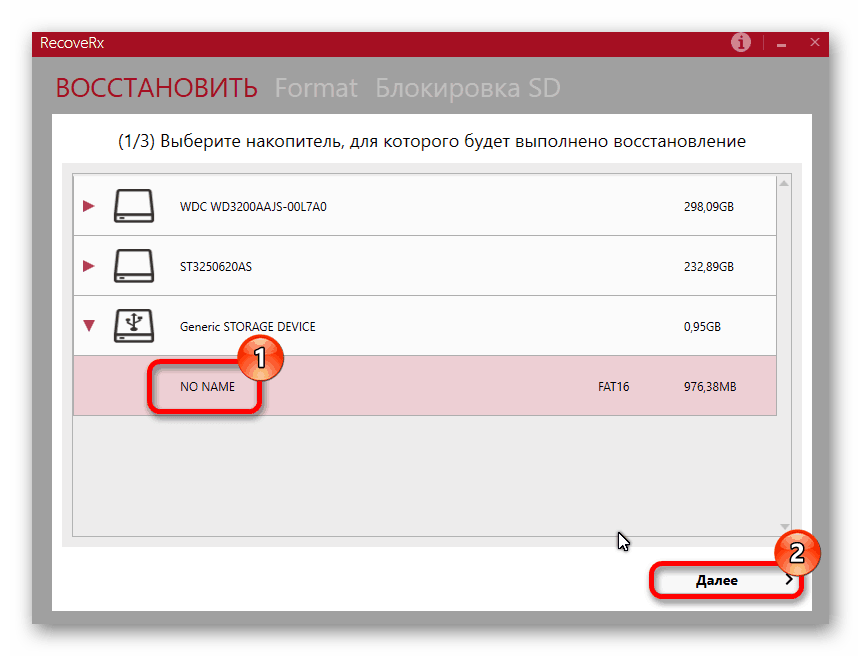Click the 976,38MB partition size
Viewport: 861px width, 656px height.
tap(709, 386)
